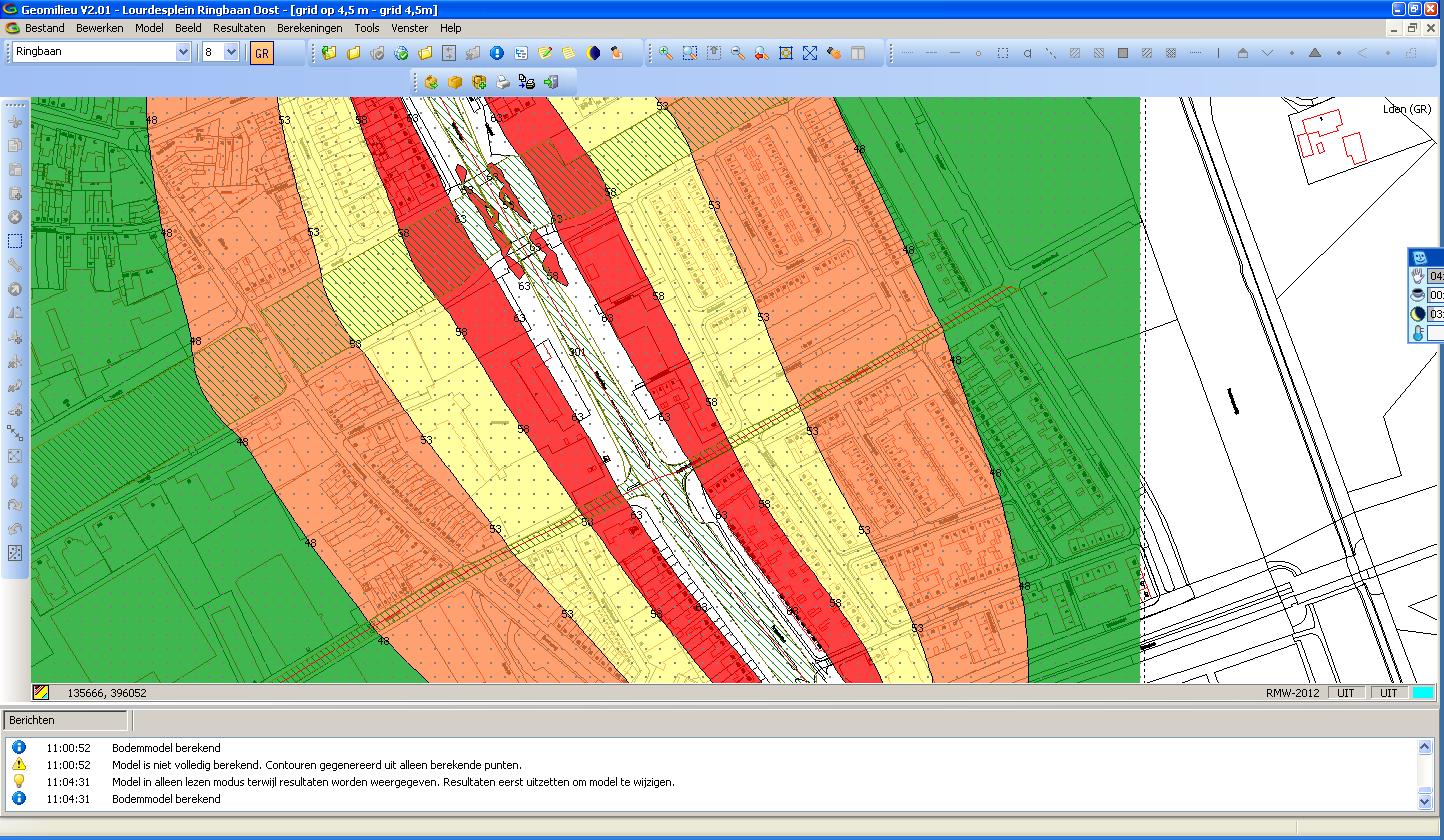This screenshot has width=1444, height=840.
Task: Click the globe with green check icon
Action: pyautogui.click(x=401, y=53)
